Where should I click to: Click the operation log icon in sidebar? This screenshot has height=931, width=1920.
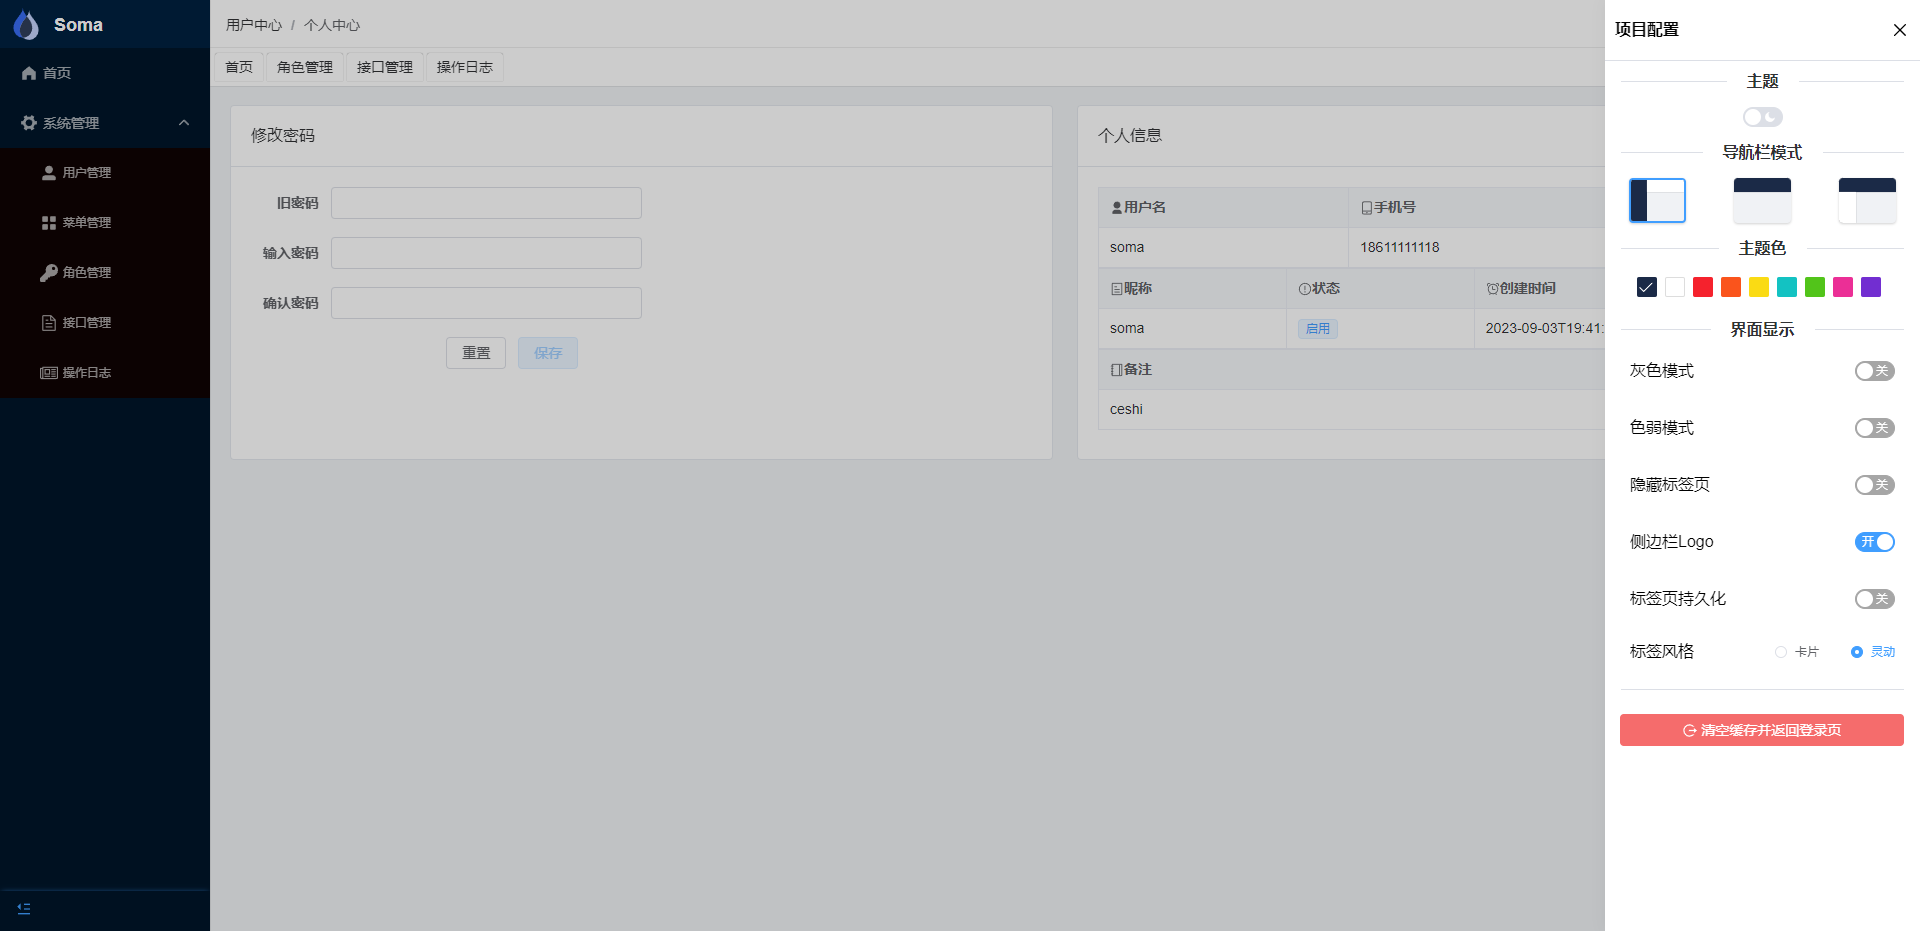pos(48,373)
